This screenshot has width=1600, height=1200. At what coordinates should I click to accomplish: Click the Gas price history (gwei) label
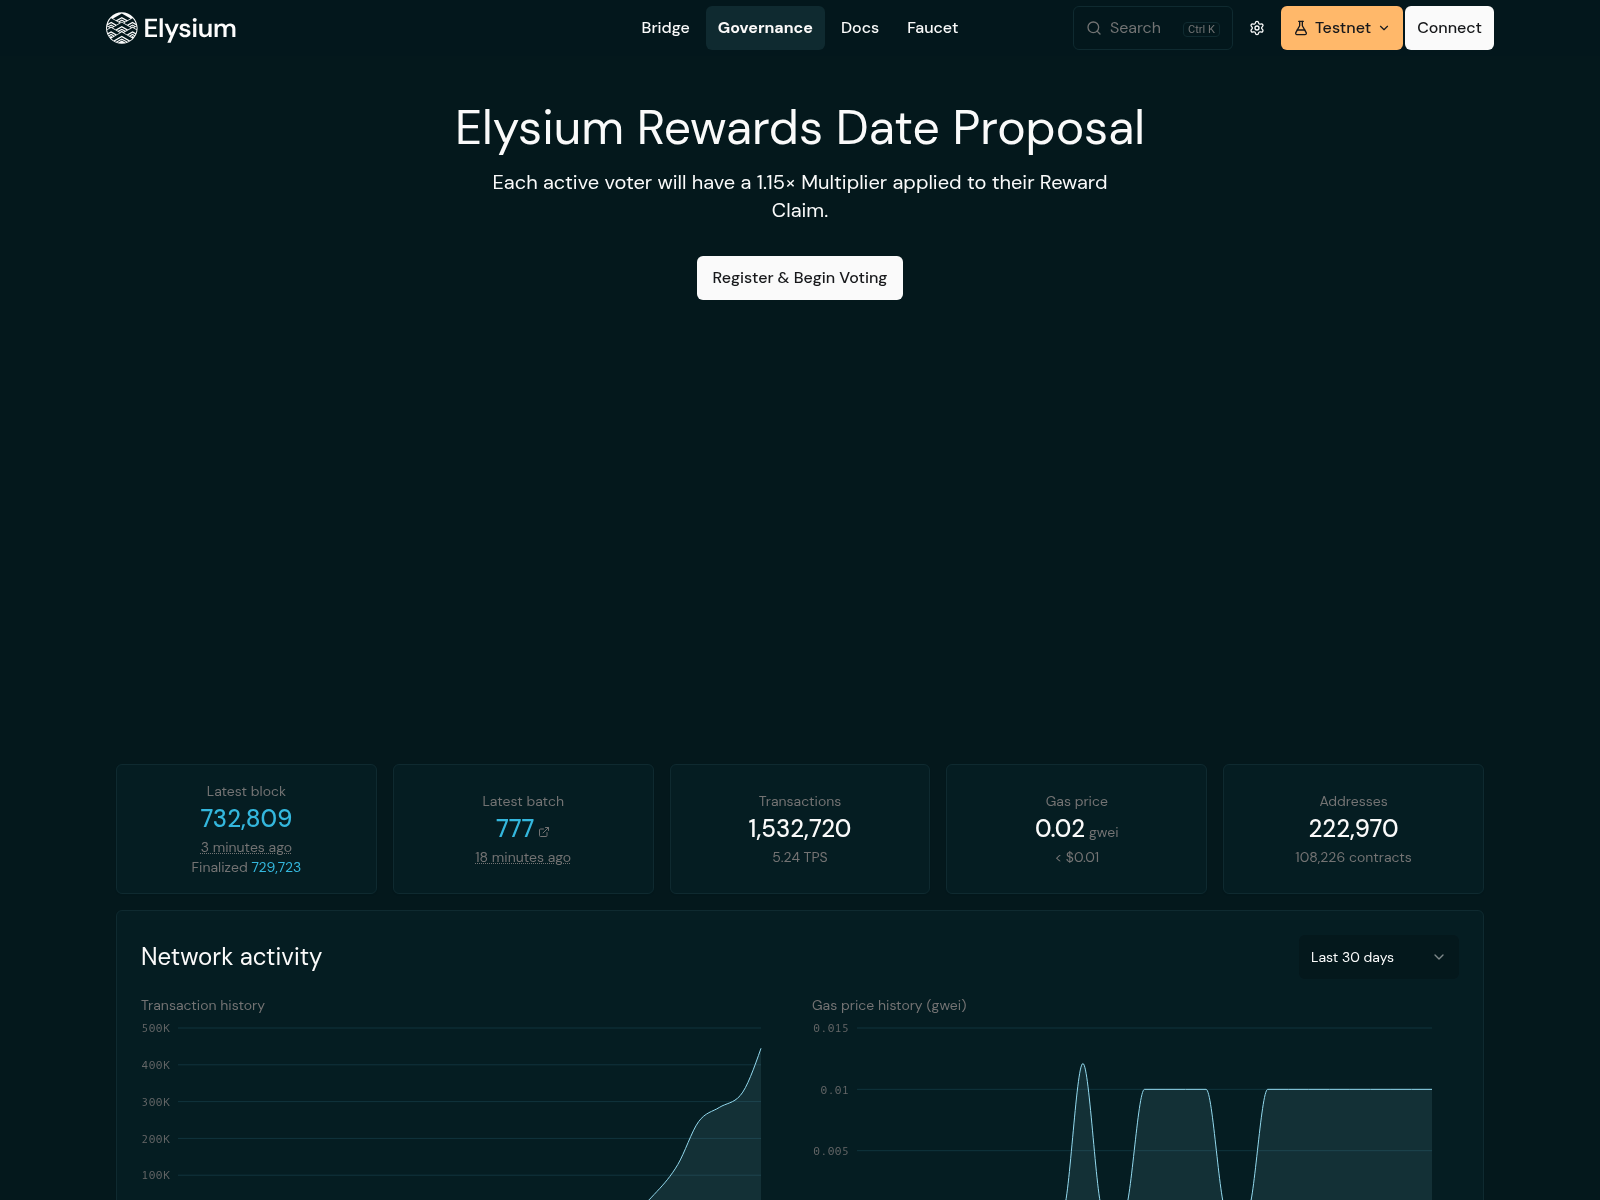[889, 1005]
